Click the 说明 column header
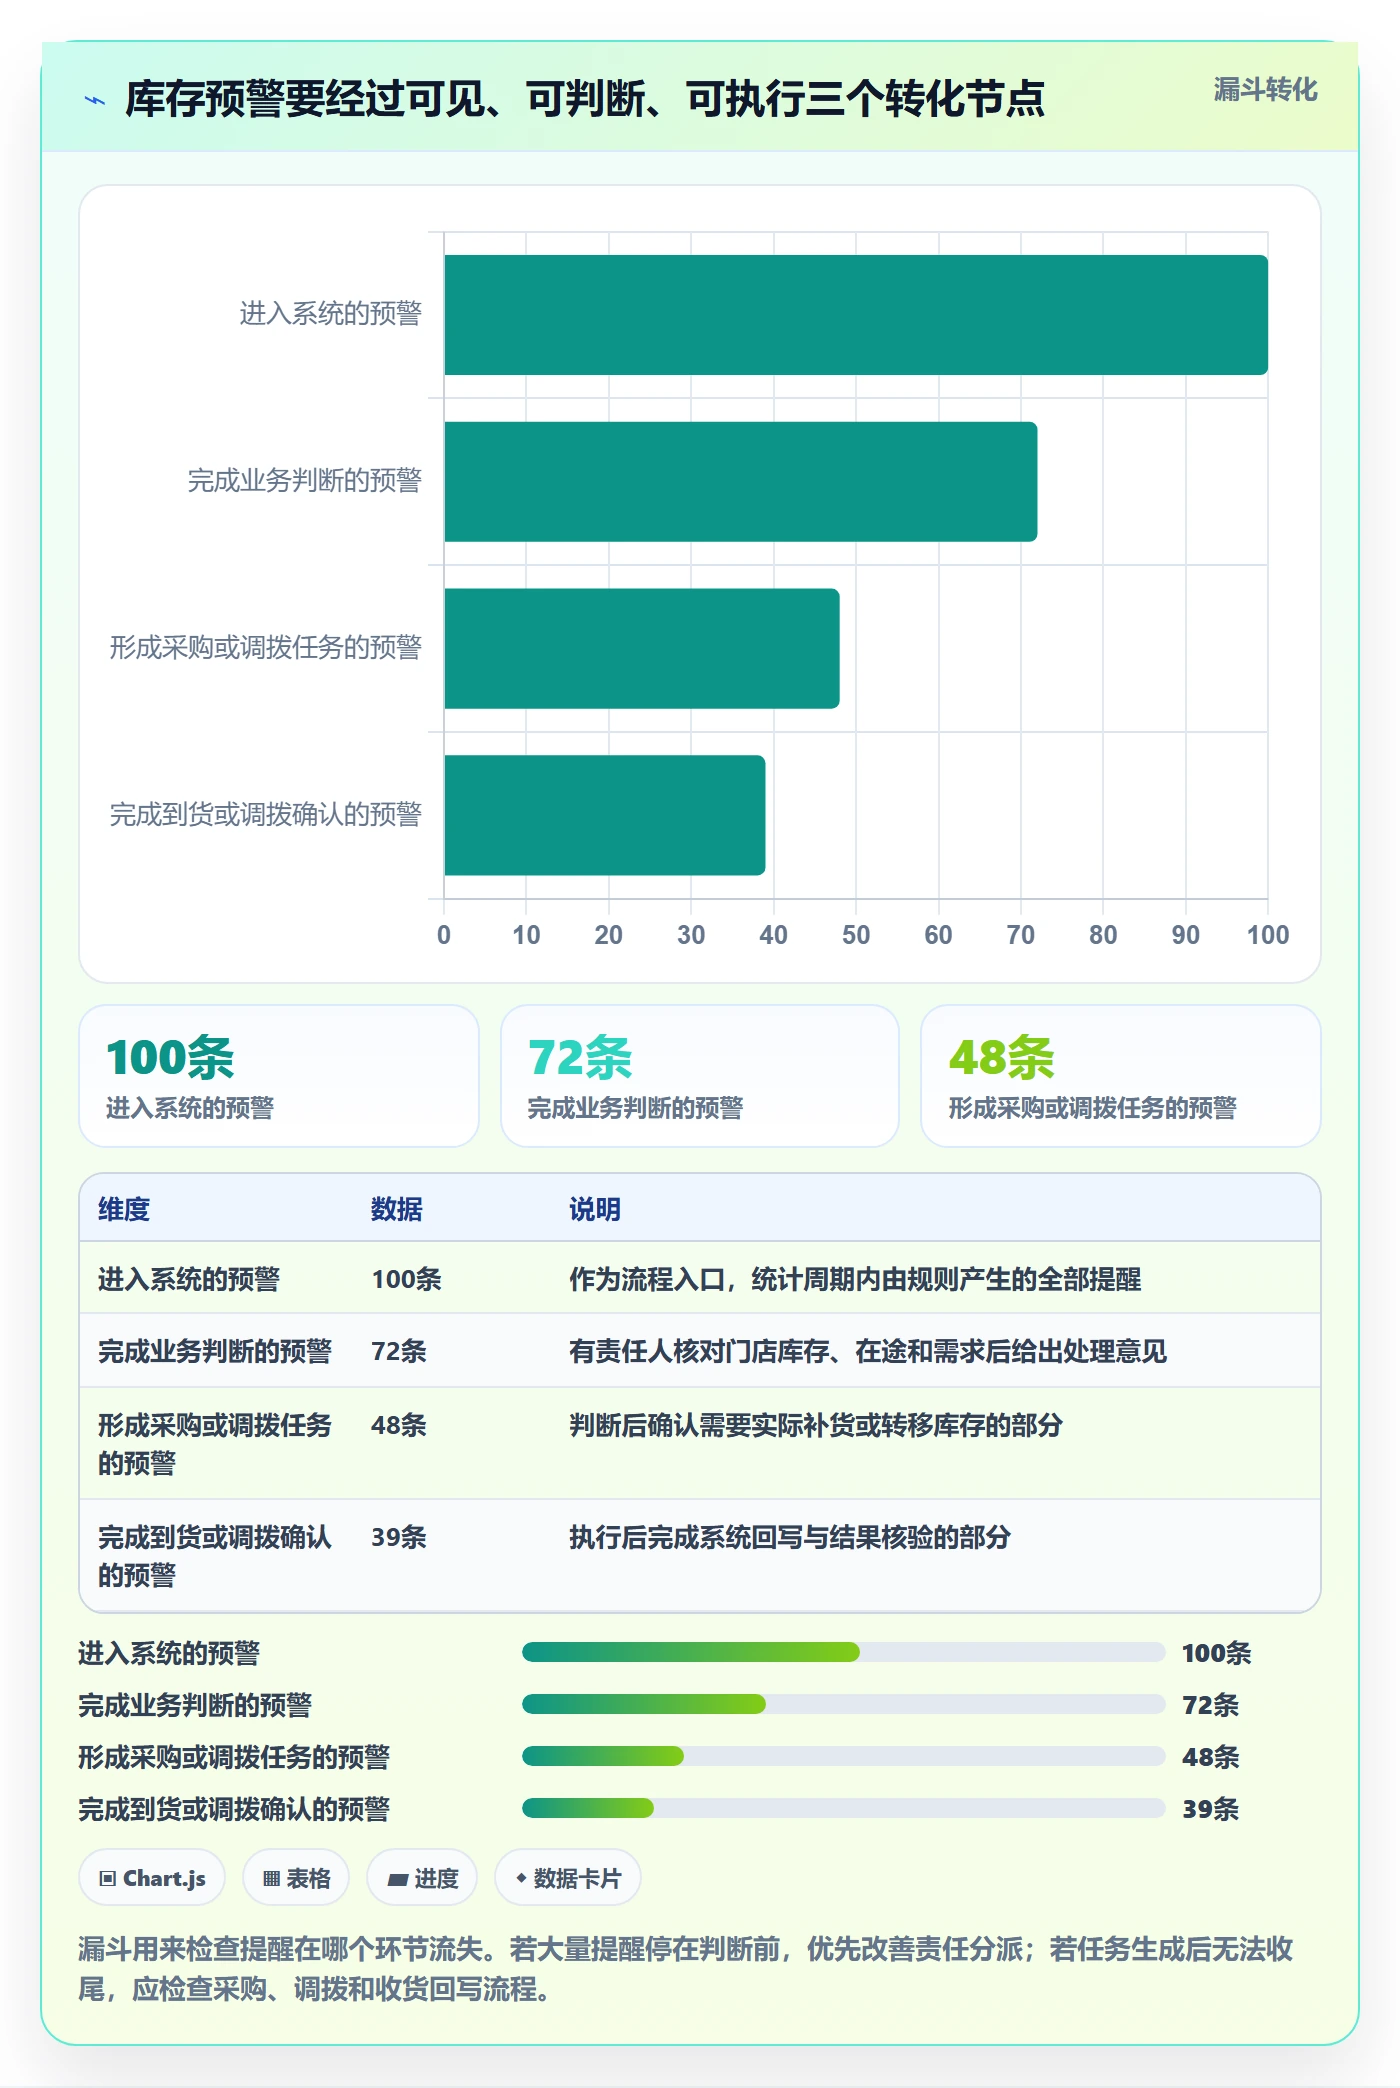This screenshot has height=2088, width=1400. click(595, 1209)
